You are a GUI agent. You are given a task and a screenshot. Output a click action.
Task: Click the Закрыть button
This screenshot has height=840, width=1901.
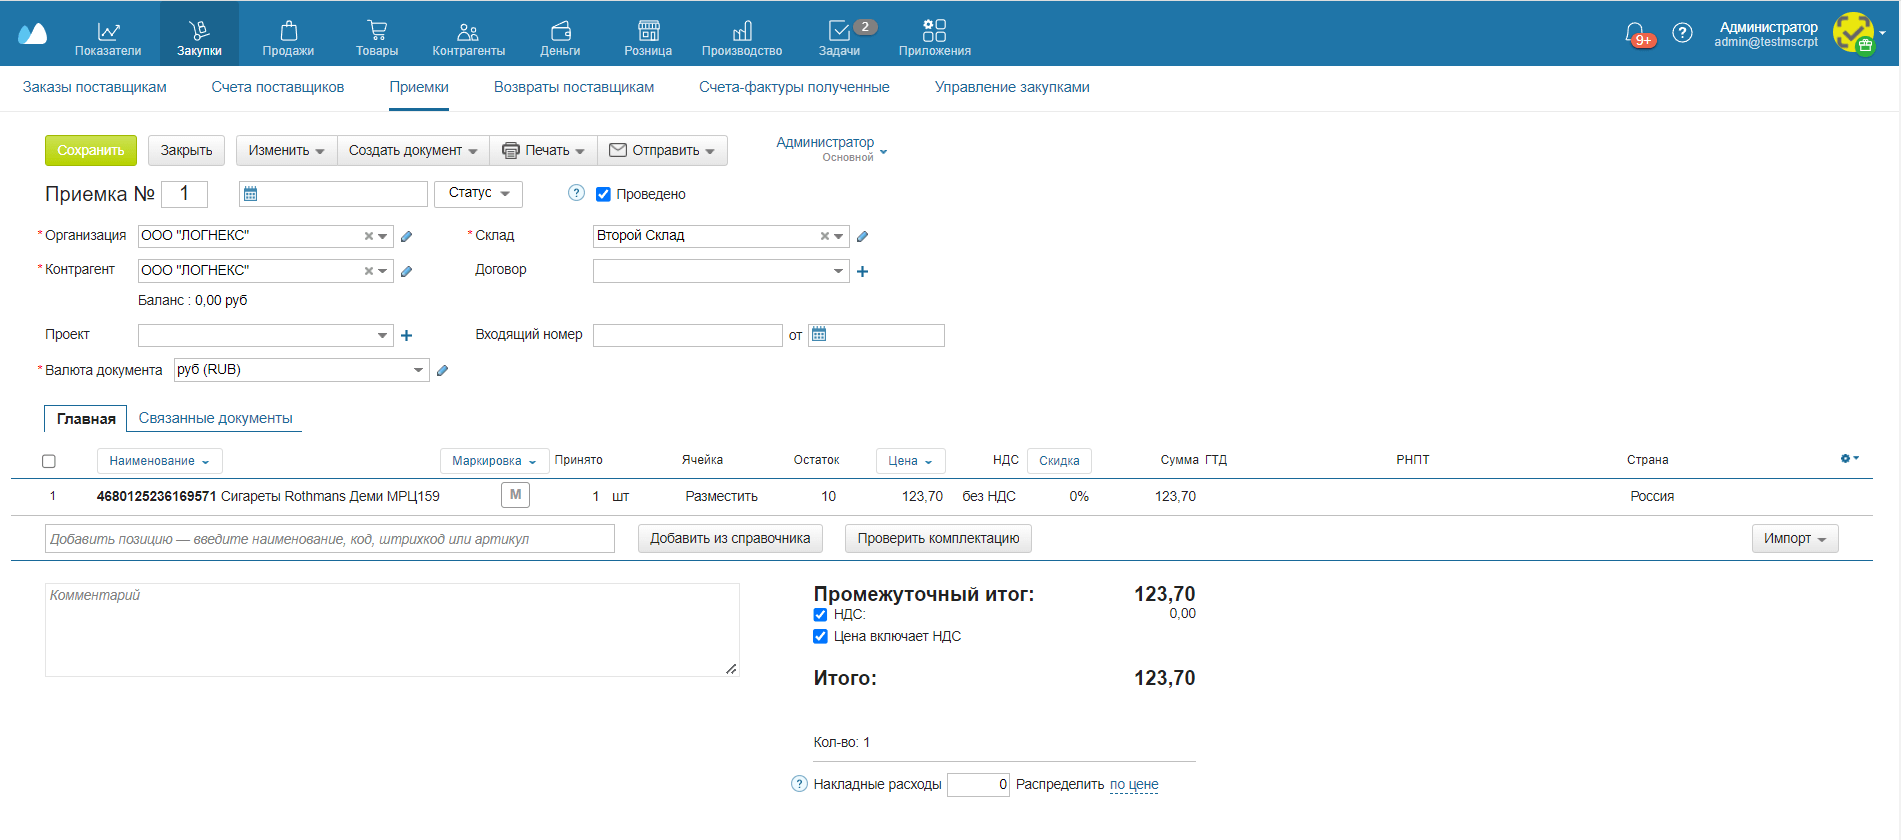[x=187, y=150]
